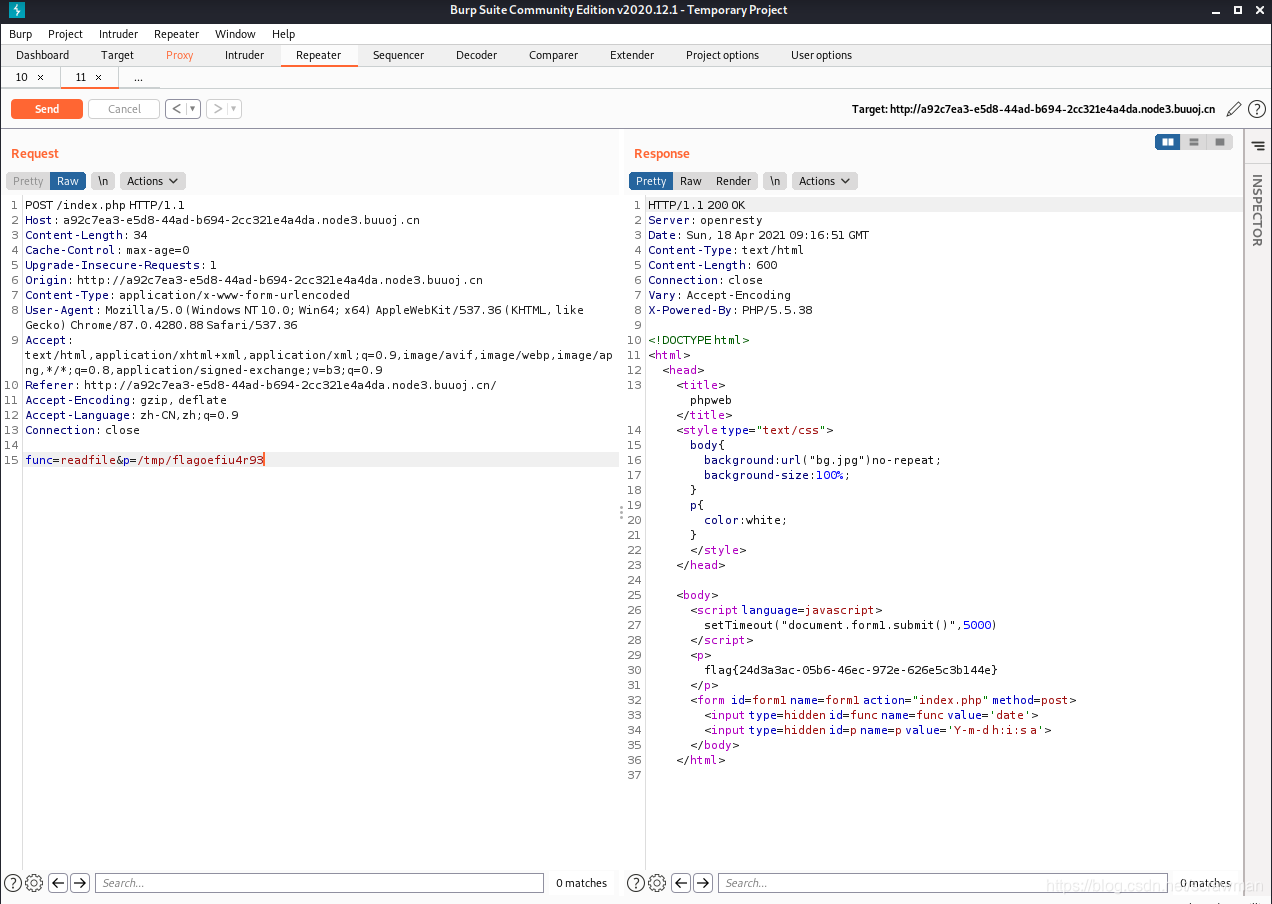Close Repeater tab 10
The image size is (1272, 904).
click(x=40, y=77)
